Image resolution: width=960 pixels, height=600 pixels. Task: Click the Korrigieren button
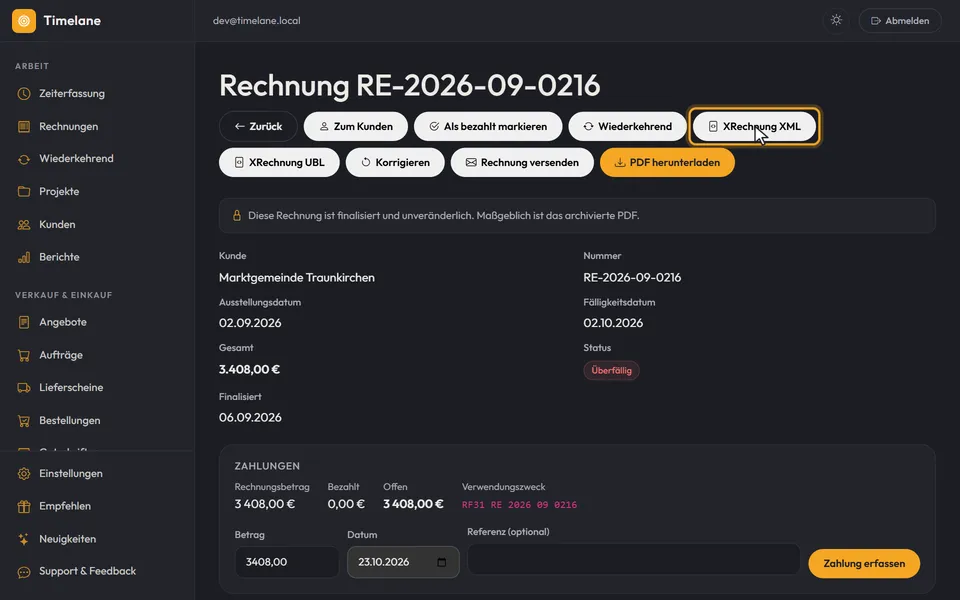395,162
